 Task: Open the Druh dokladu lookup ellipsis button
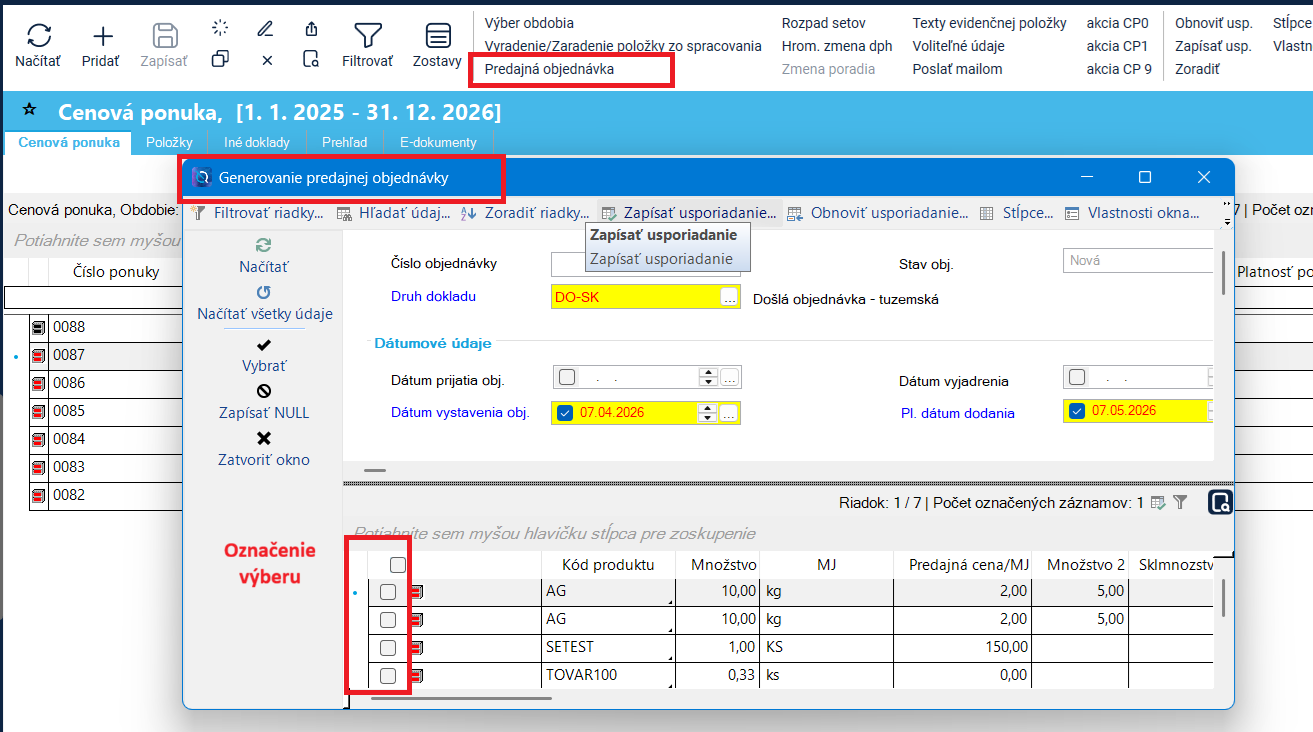click(729, 298)
